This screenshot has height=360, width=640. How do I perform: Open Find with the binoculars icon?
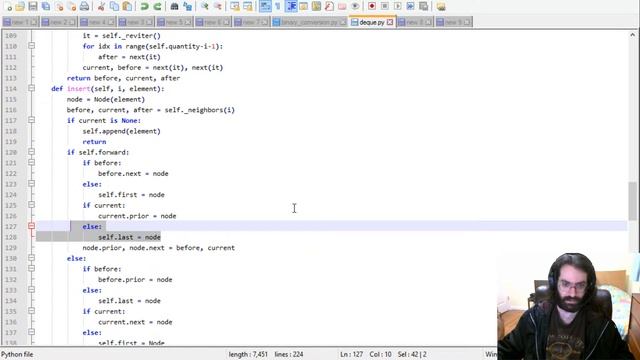click(x=174, y=6)
